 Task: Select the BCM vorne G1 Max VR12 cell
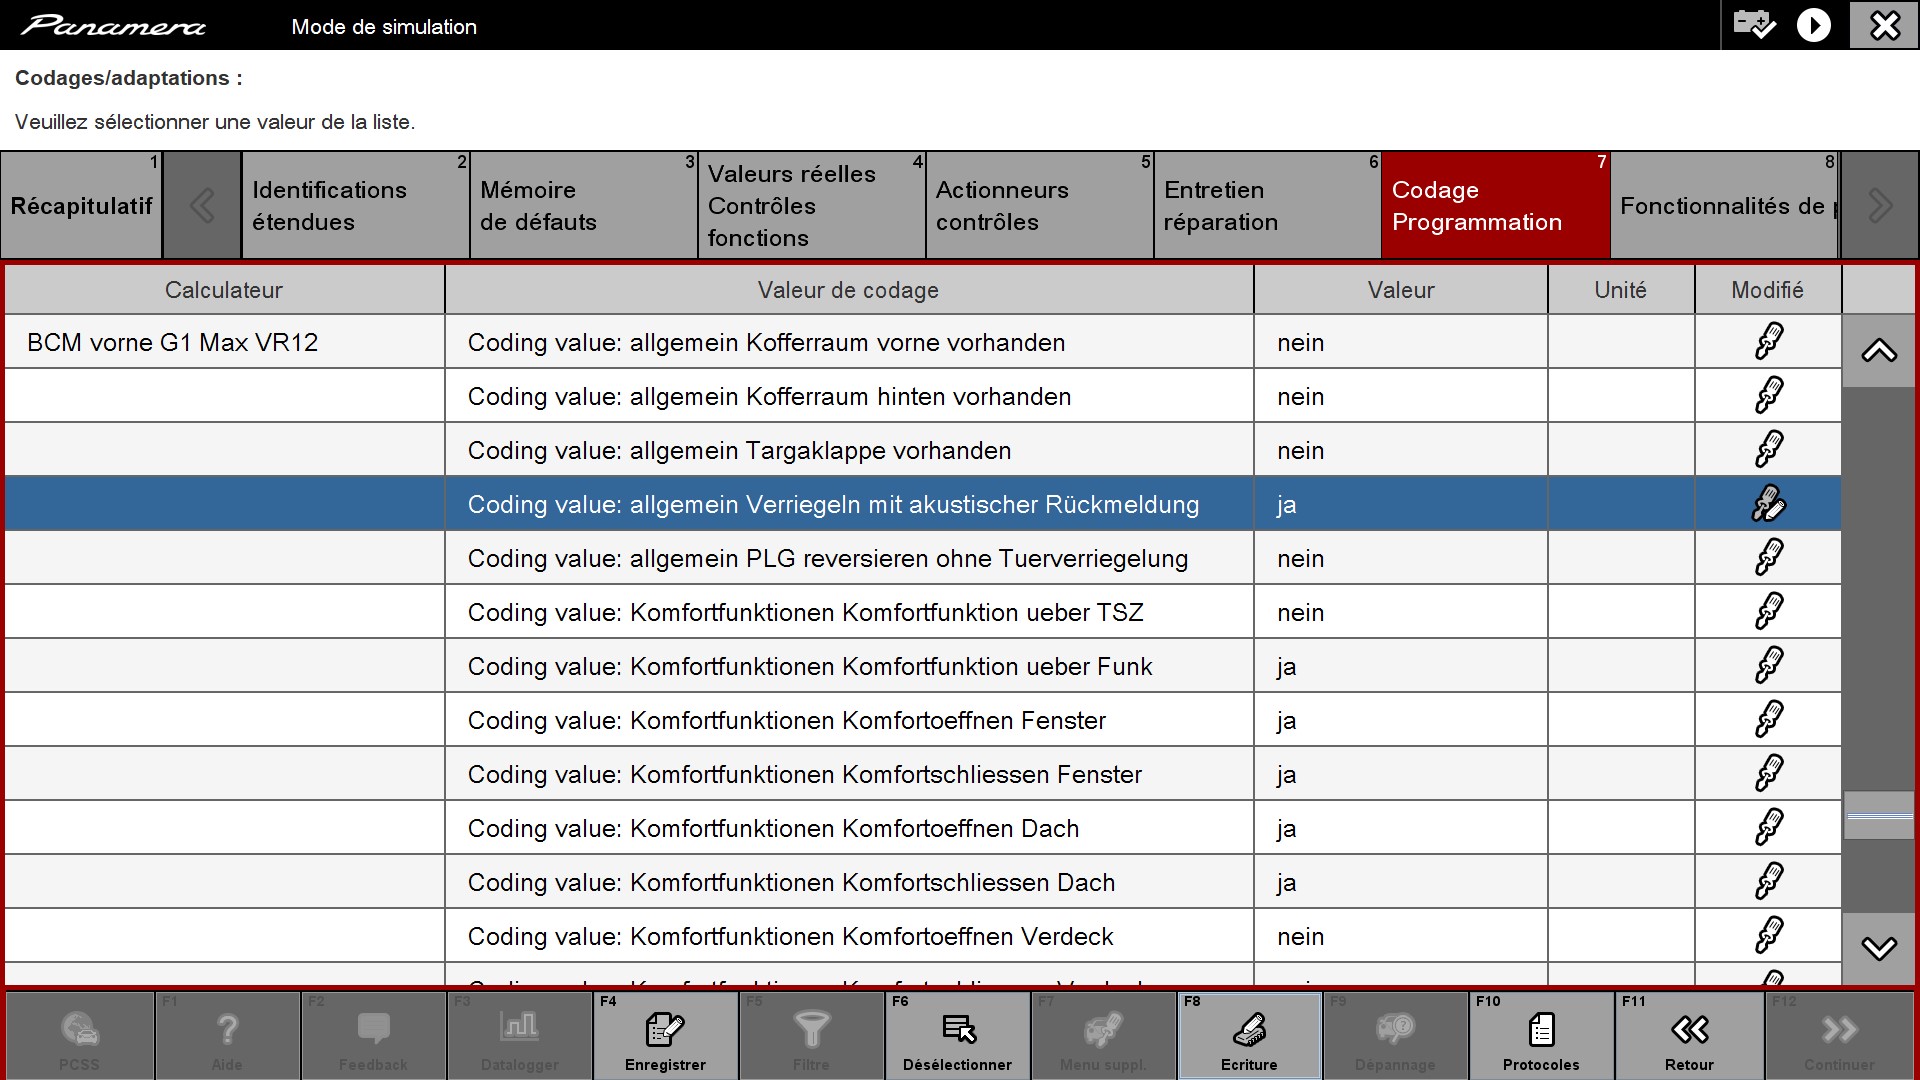224,342
